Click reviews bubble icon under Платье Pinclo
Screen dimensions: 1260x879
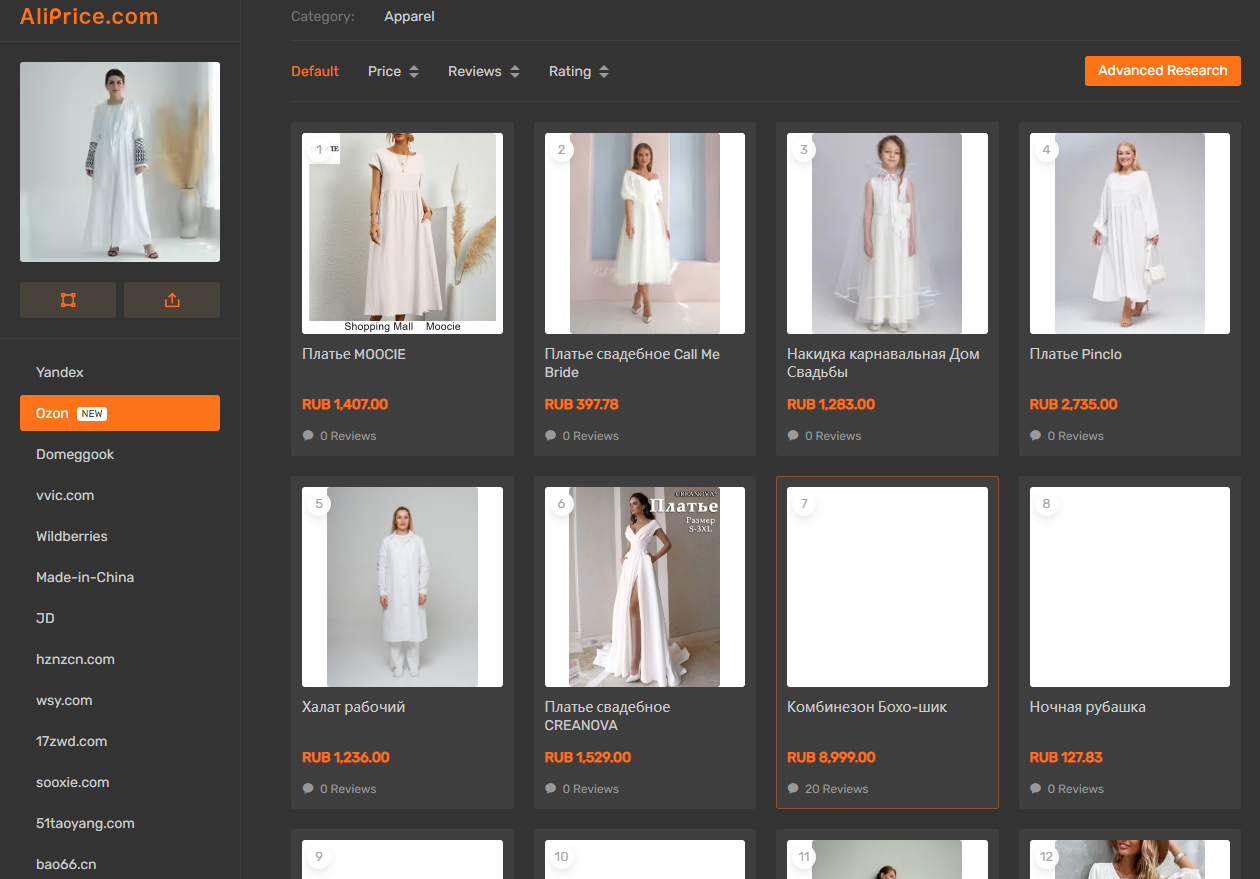[1036, 436]
